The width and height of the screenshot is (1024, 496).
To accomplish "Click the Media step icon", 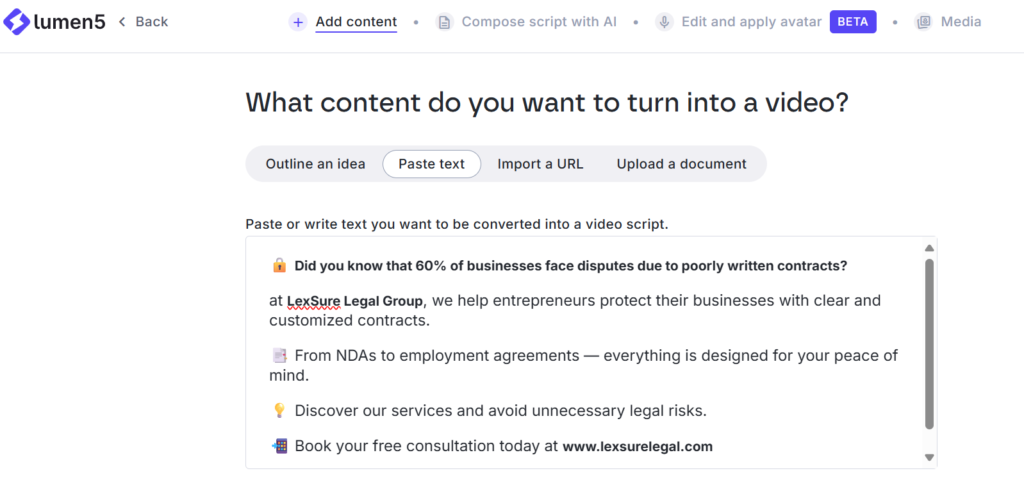I will pyautogui.click(x=924, y=22).
